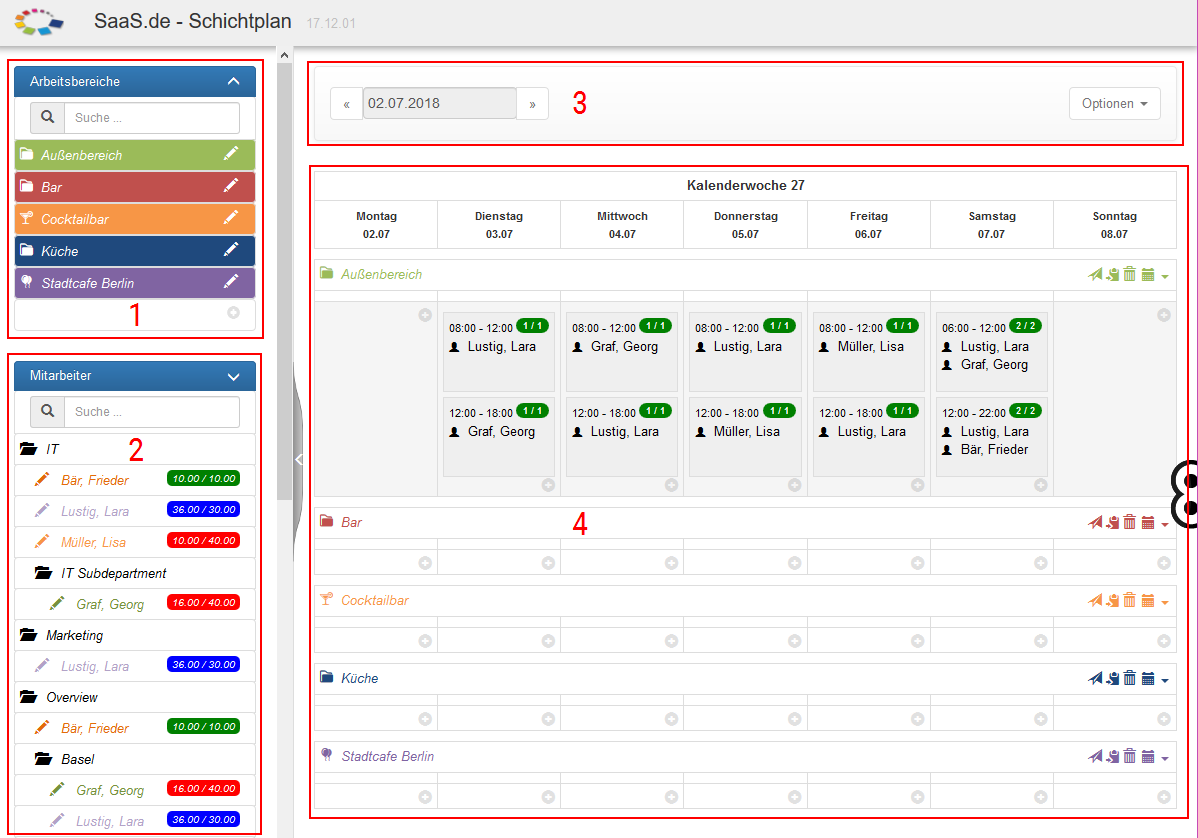Open the dropdown caret in the Bar schedule row

(1165, 524)
